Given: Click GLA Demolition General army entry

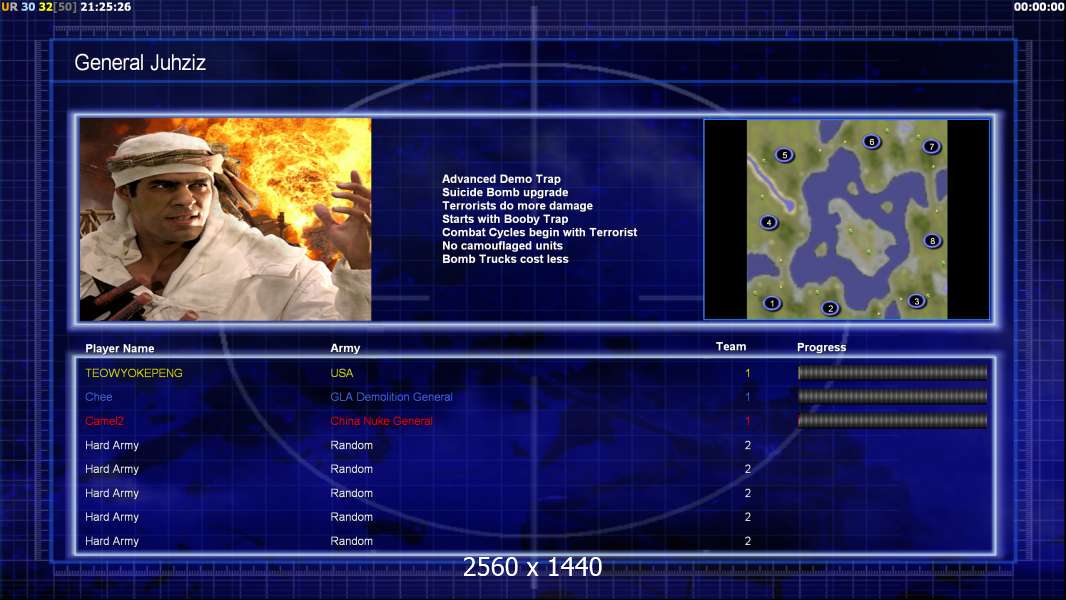Looking at the screenshot, I should [392, 397].
